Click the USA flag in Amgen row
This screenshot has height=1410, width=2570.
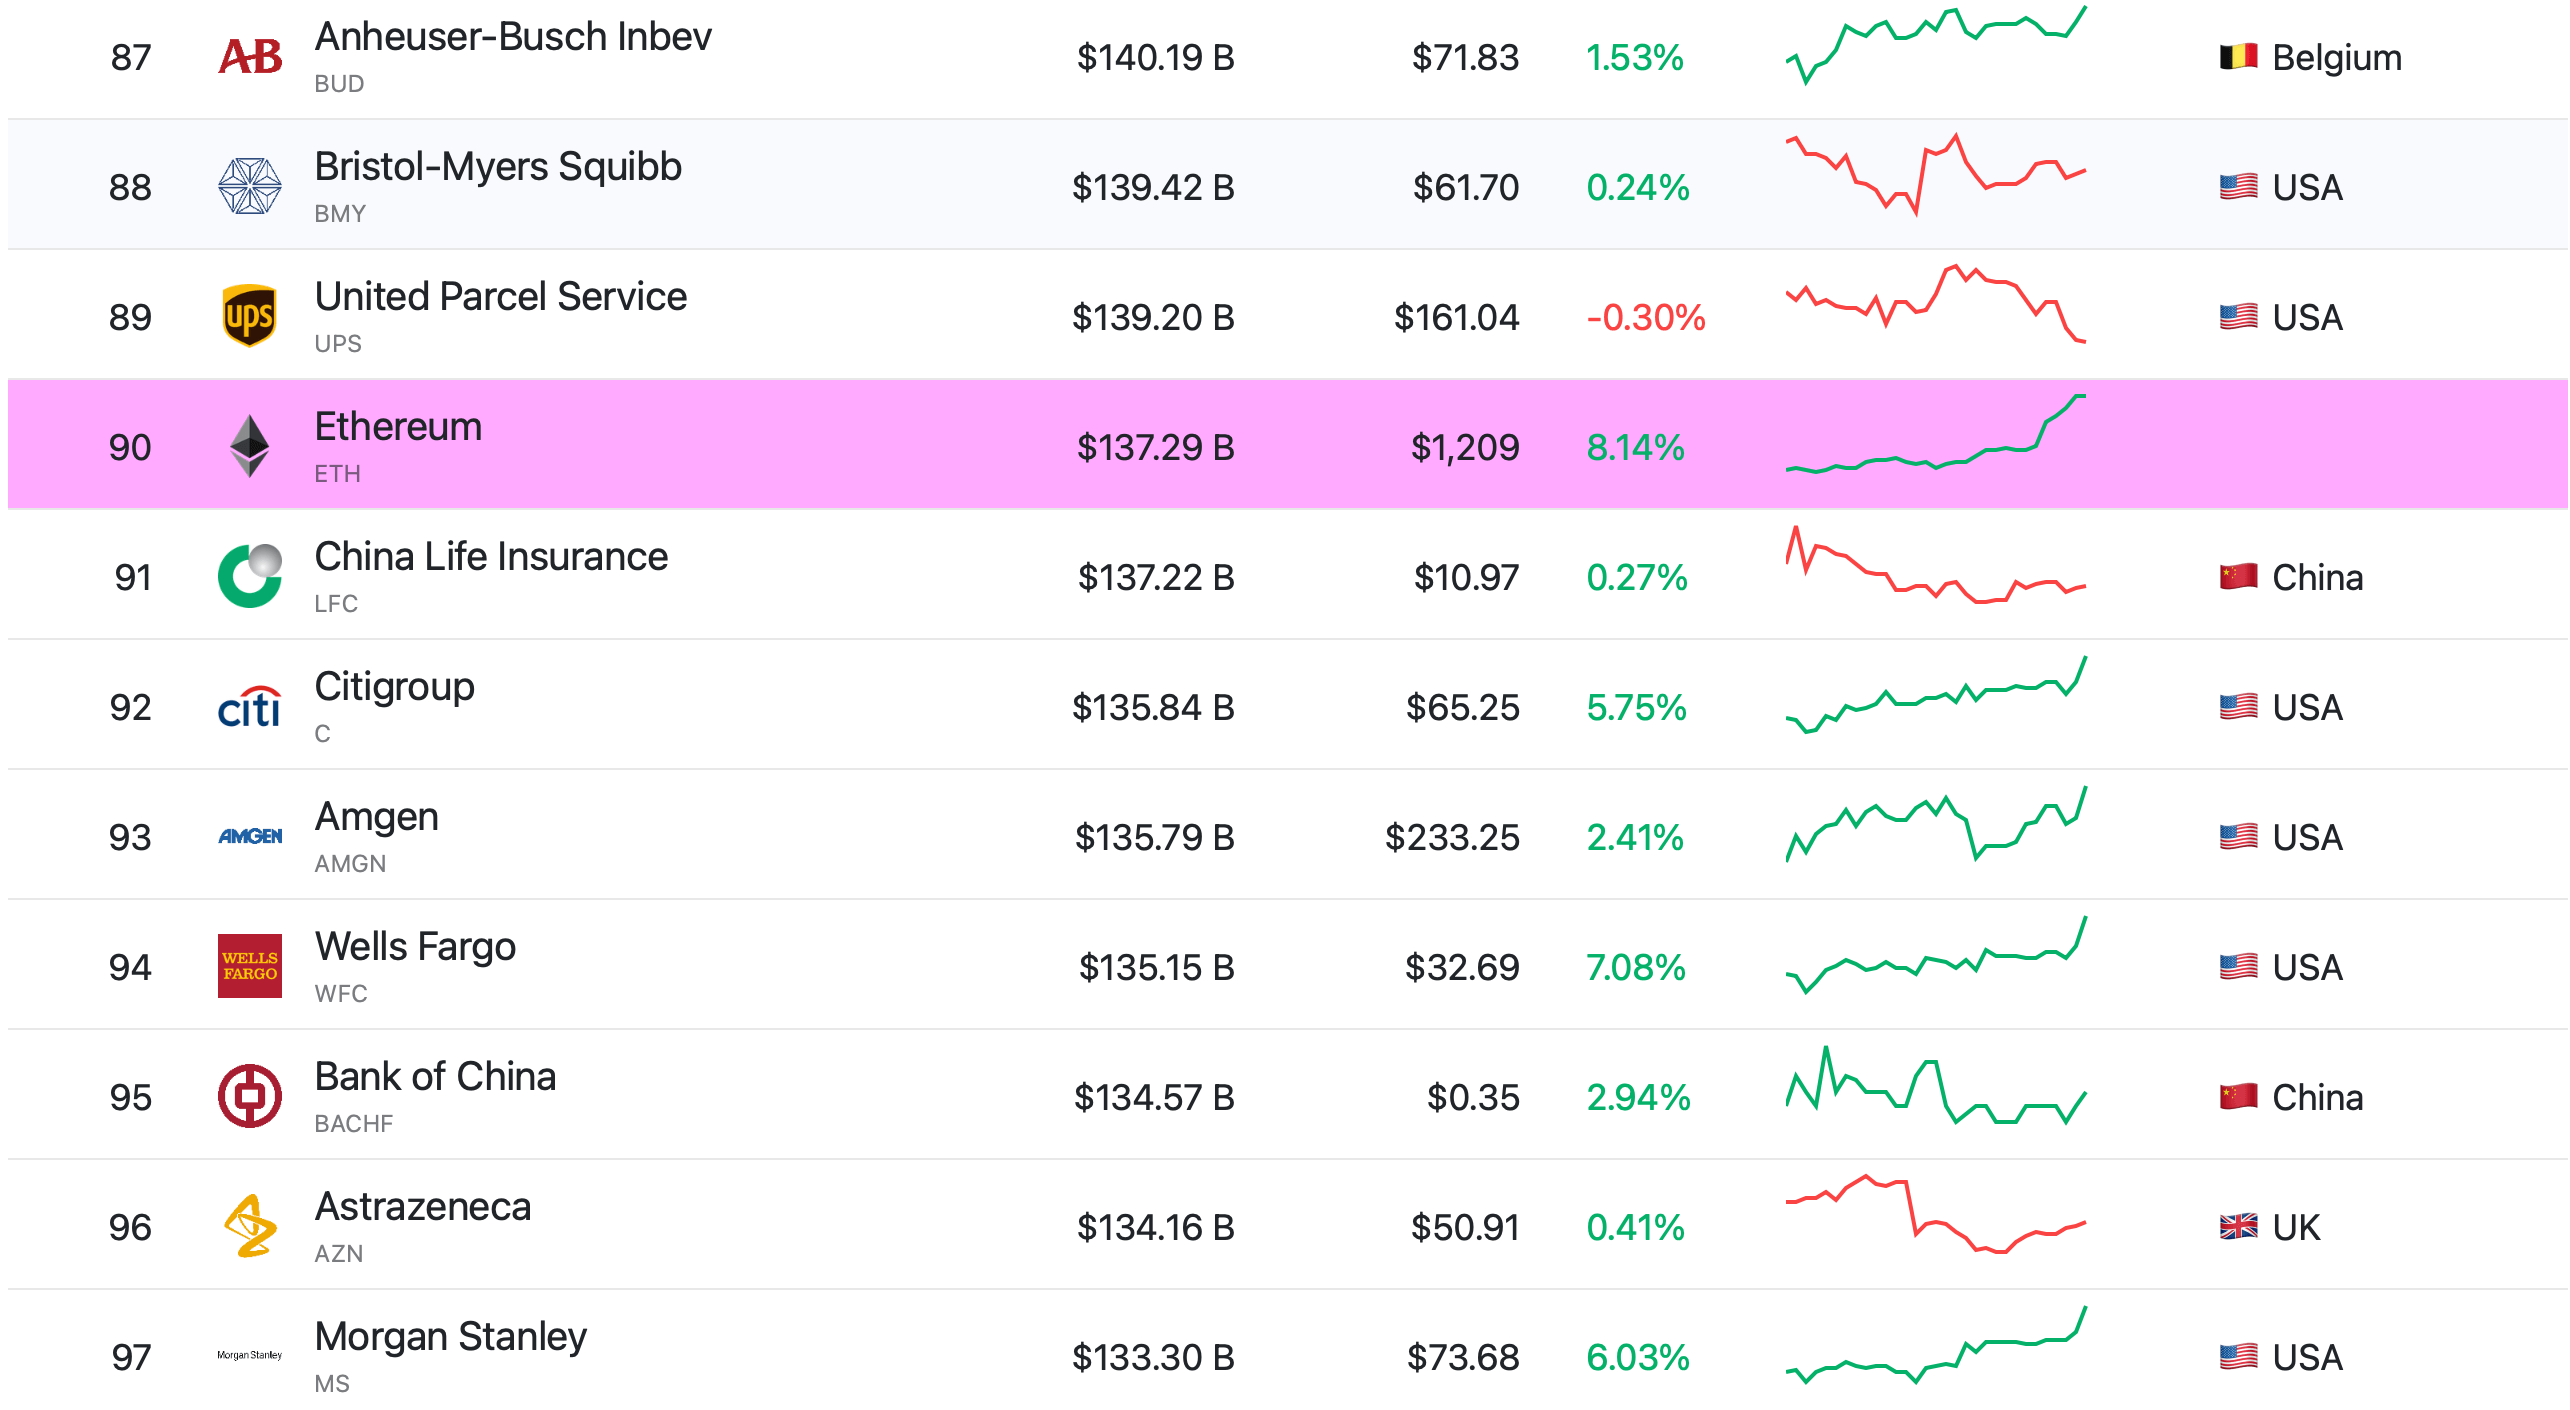pyautogui.click(x=2239, y=837)
